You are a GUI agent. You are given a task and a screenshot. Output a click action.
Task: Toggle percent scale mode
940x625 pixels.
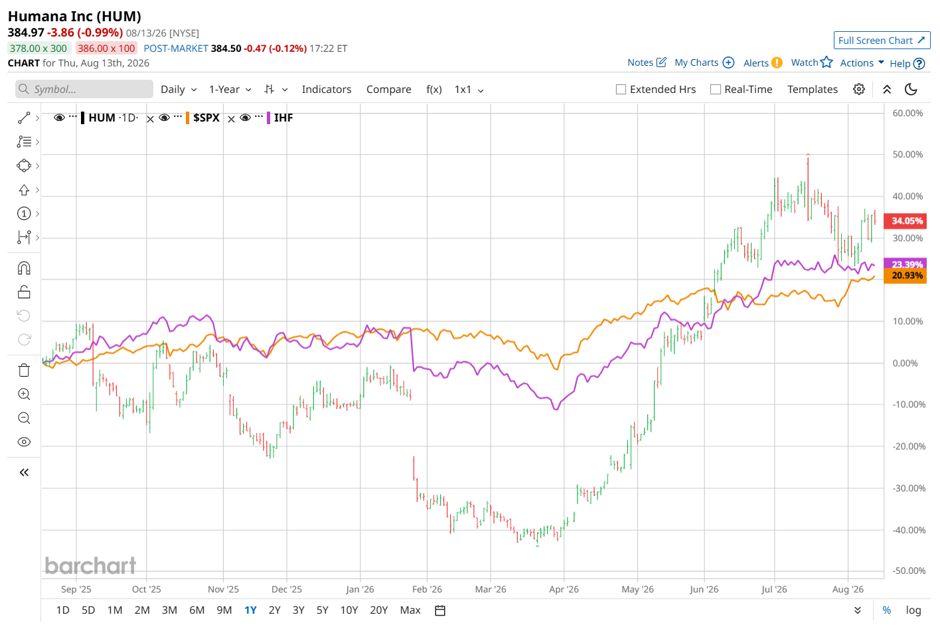click(887, 610)
